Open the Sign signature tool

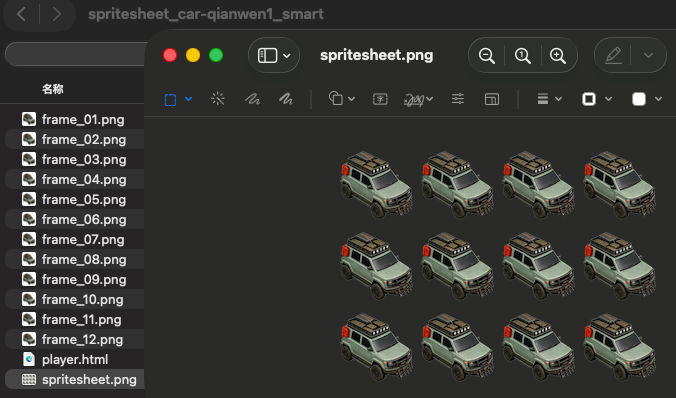tap(414, 100)
